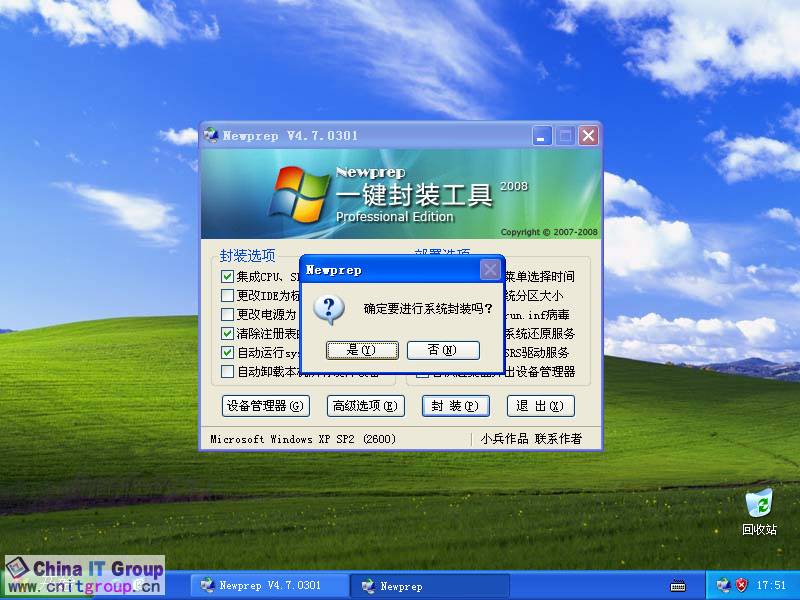This screenshot has height=600, width=800.
Task: Open the red shield security tray icon
Action: [x=742, y=585]
